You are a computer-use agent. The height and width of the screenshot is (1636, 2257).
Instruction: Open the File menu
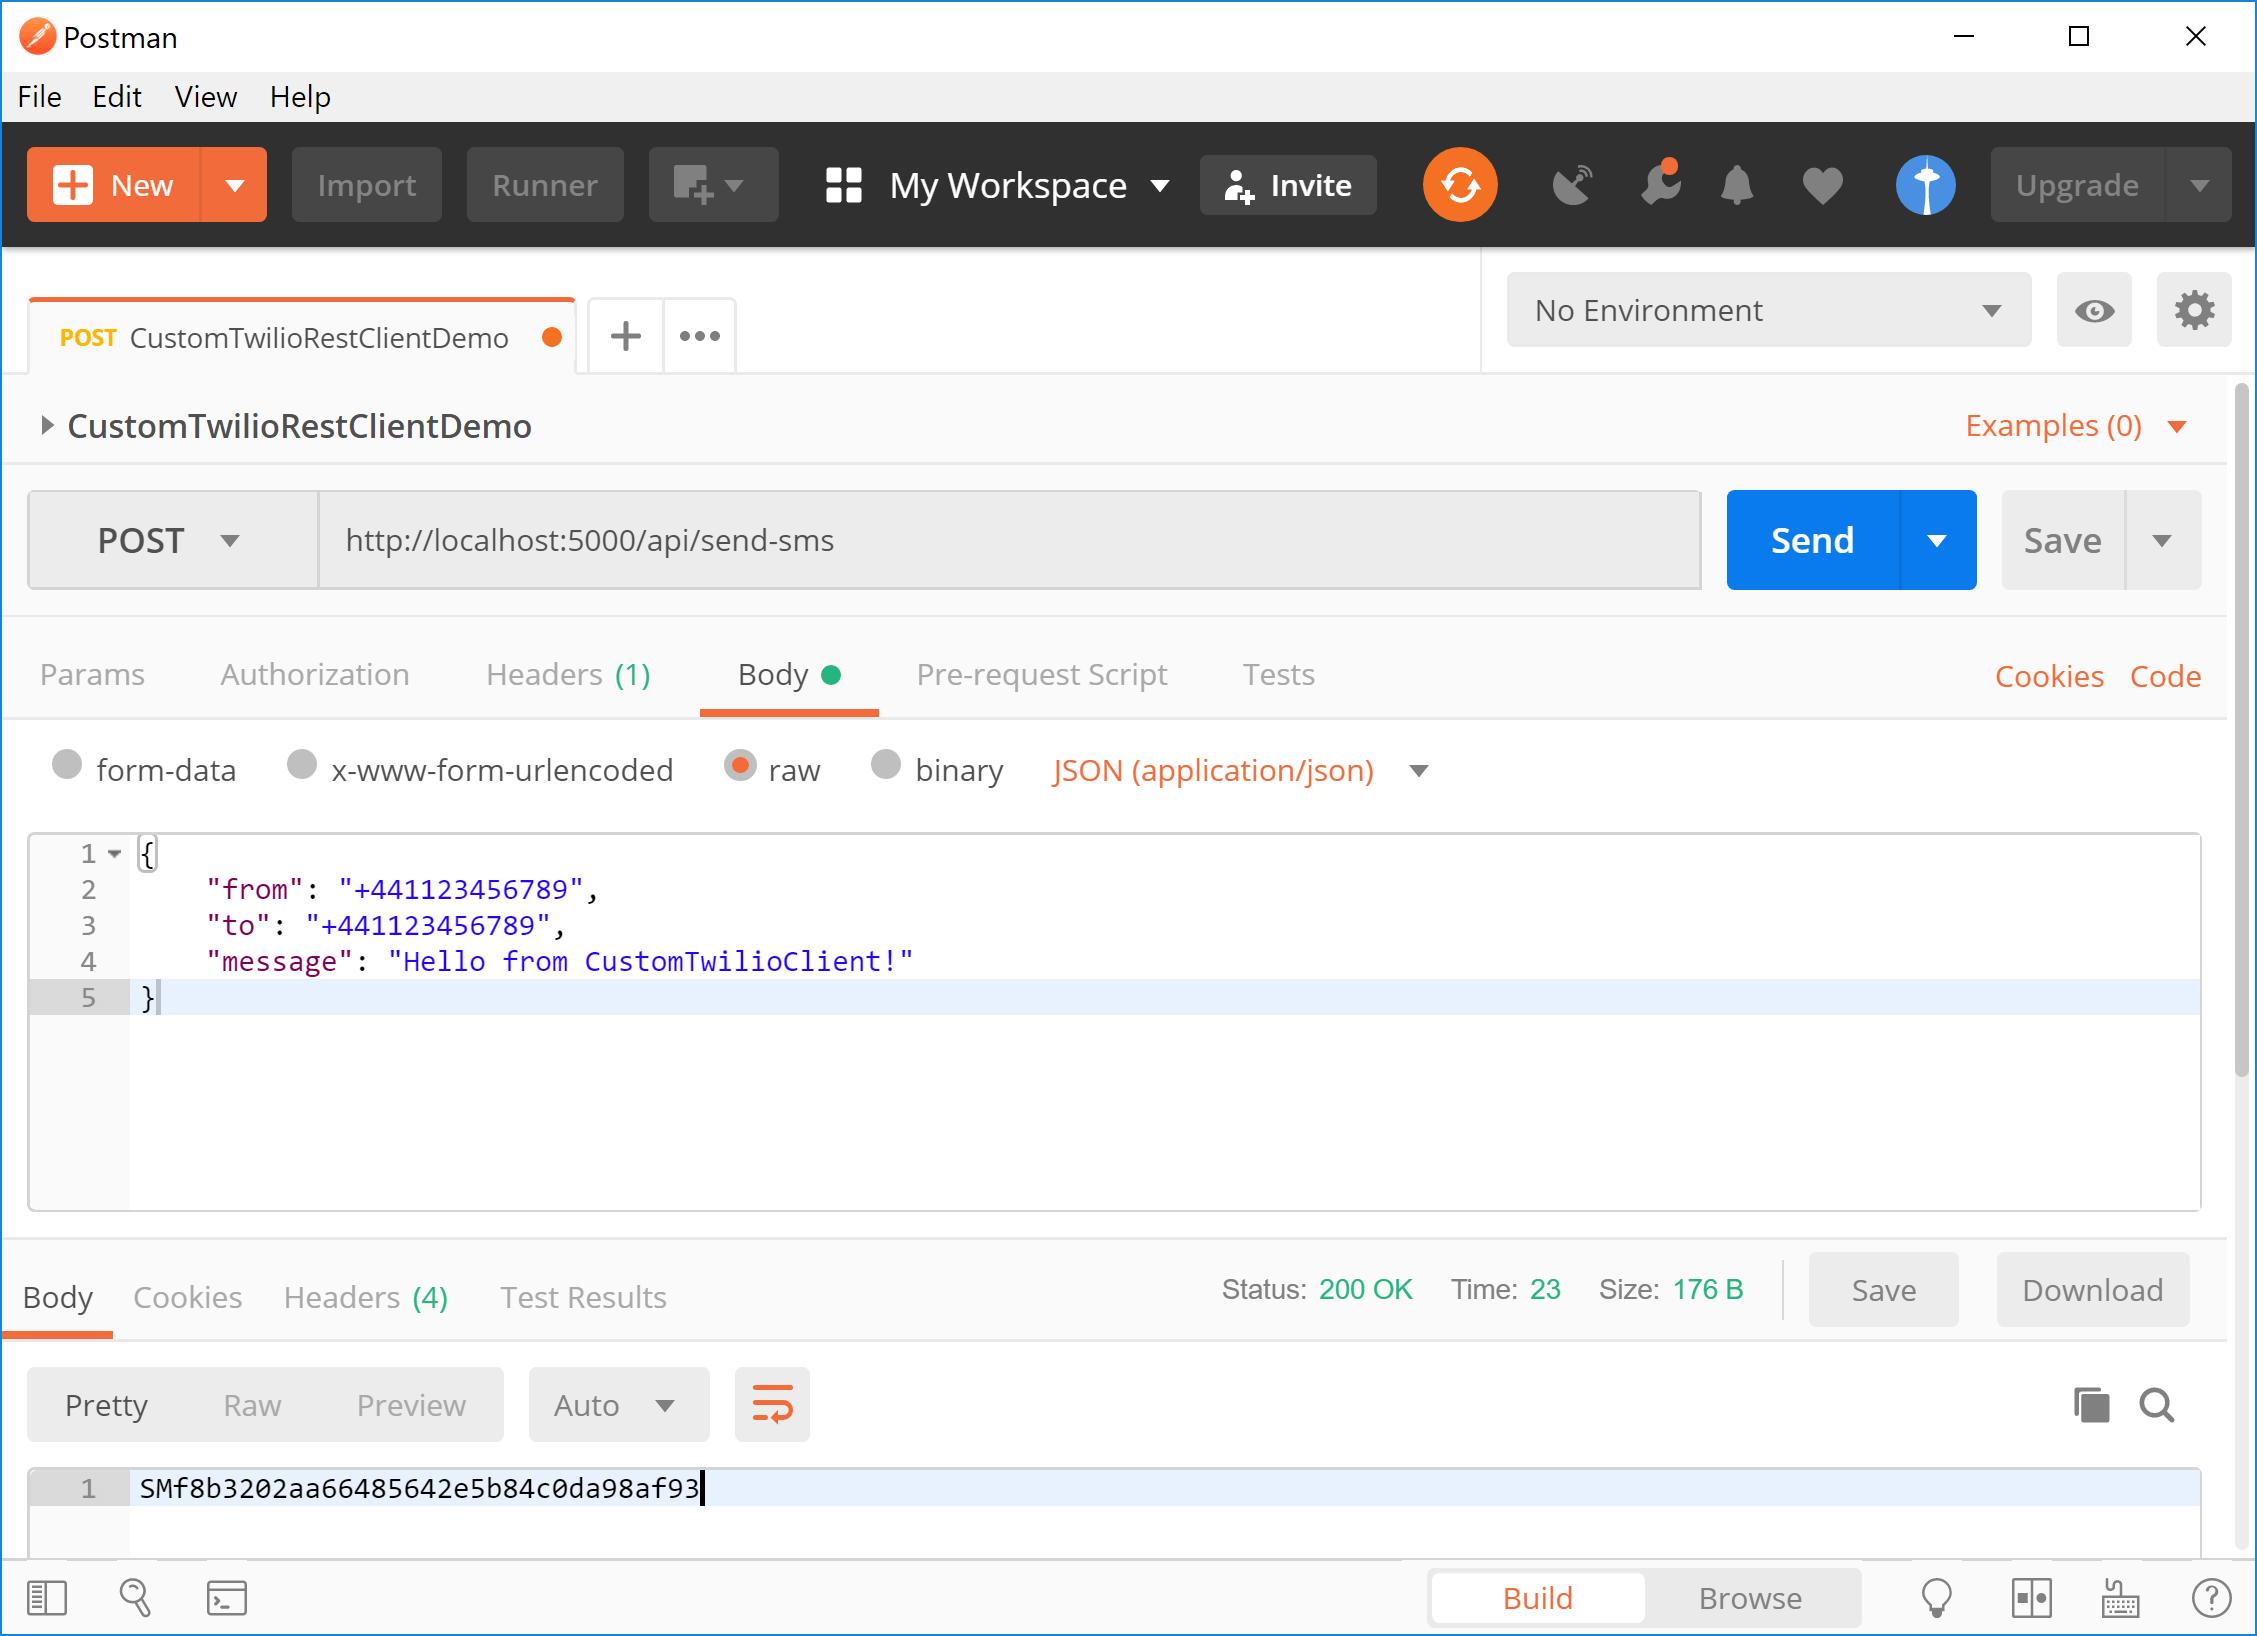coord(40,97)
